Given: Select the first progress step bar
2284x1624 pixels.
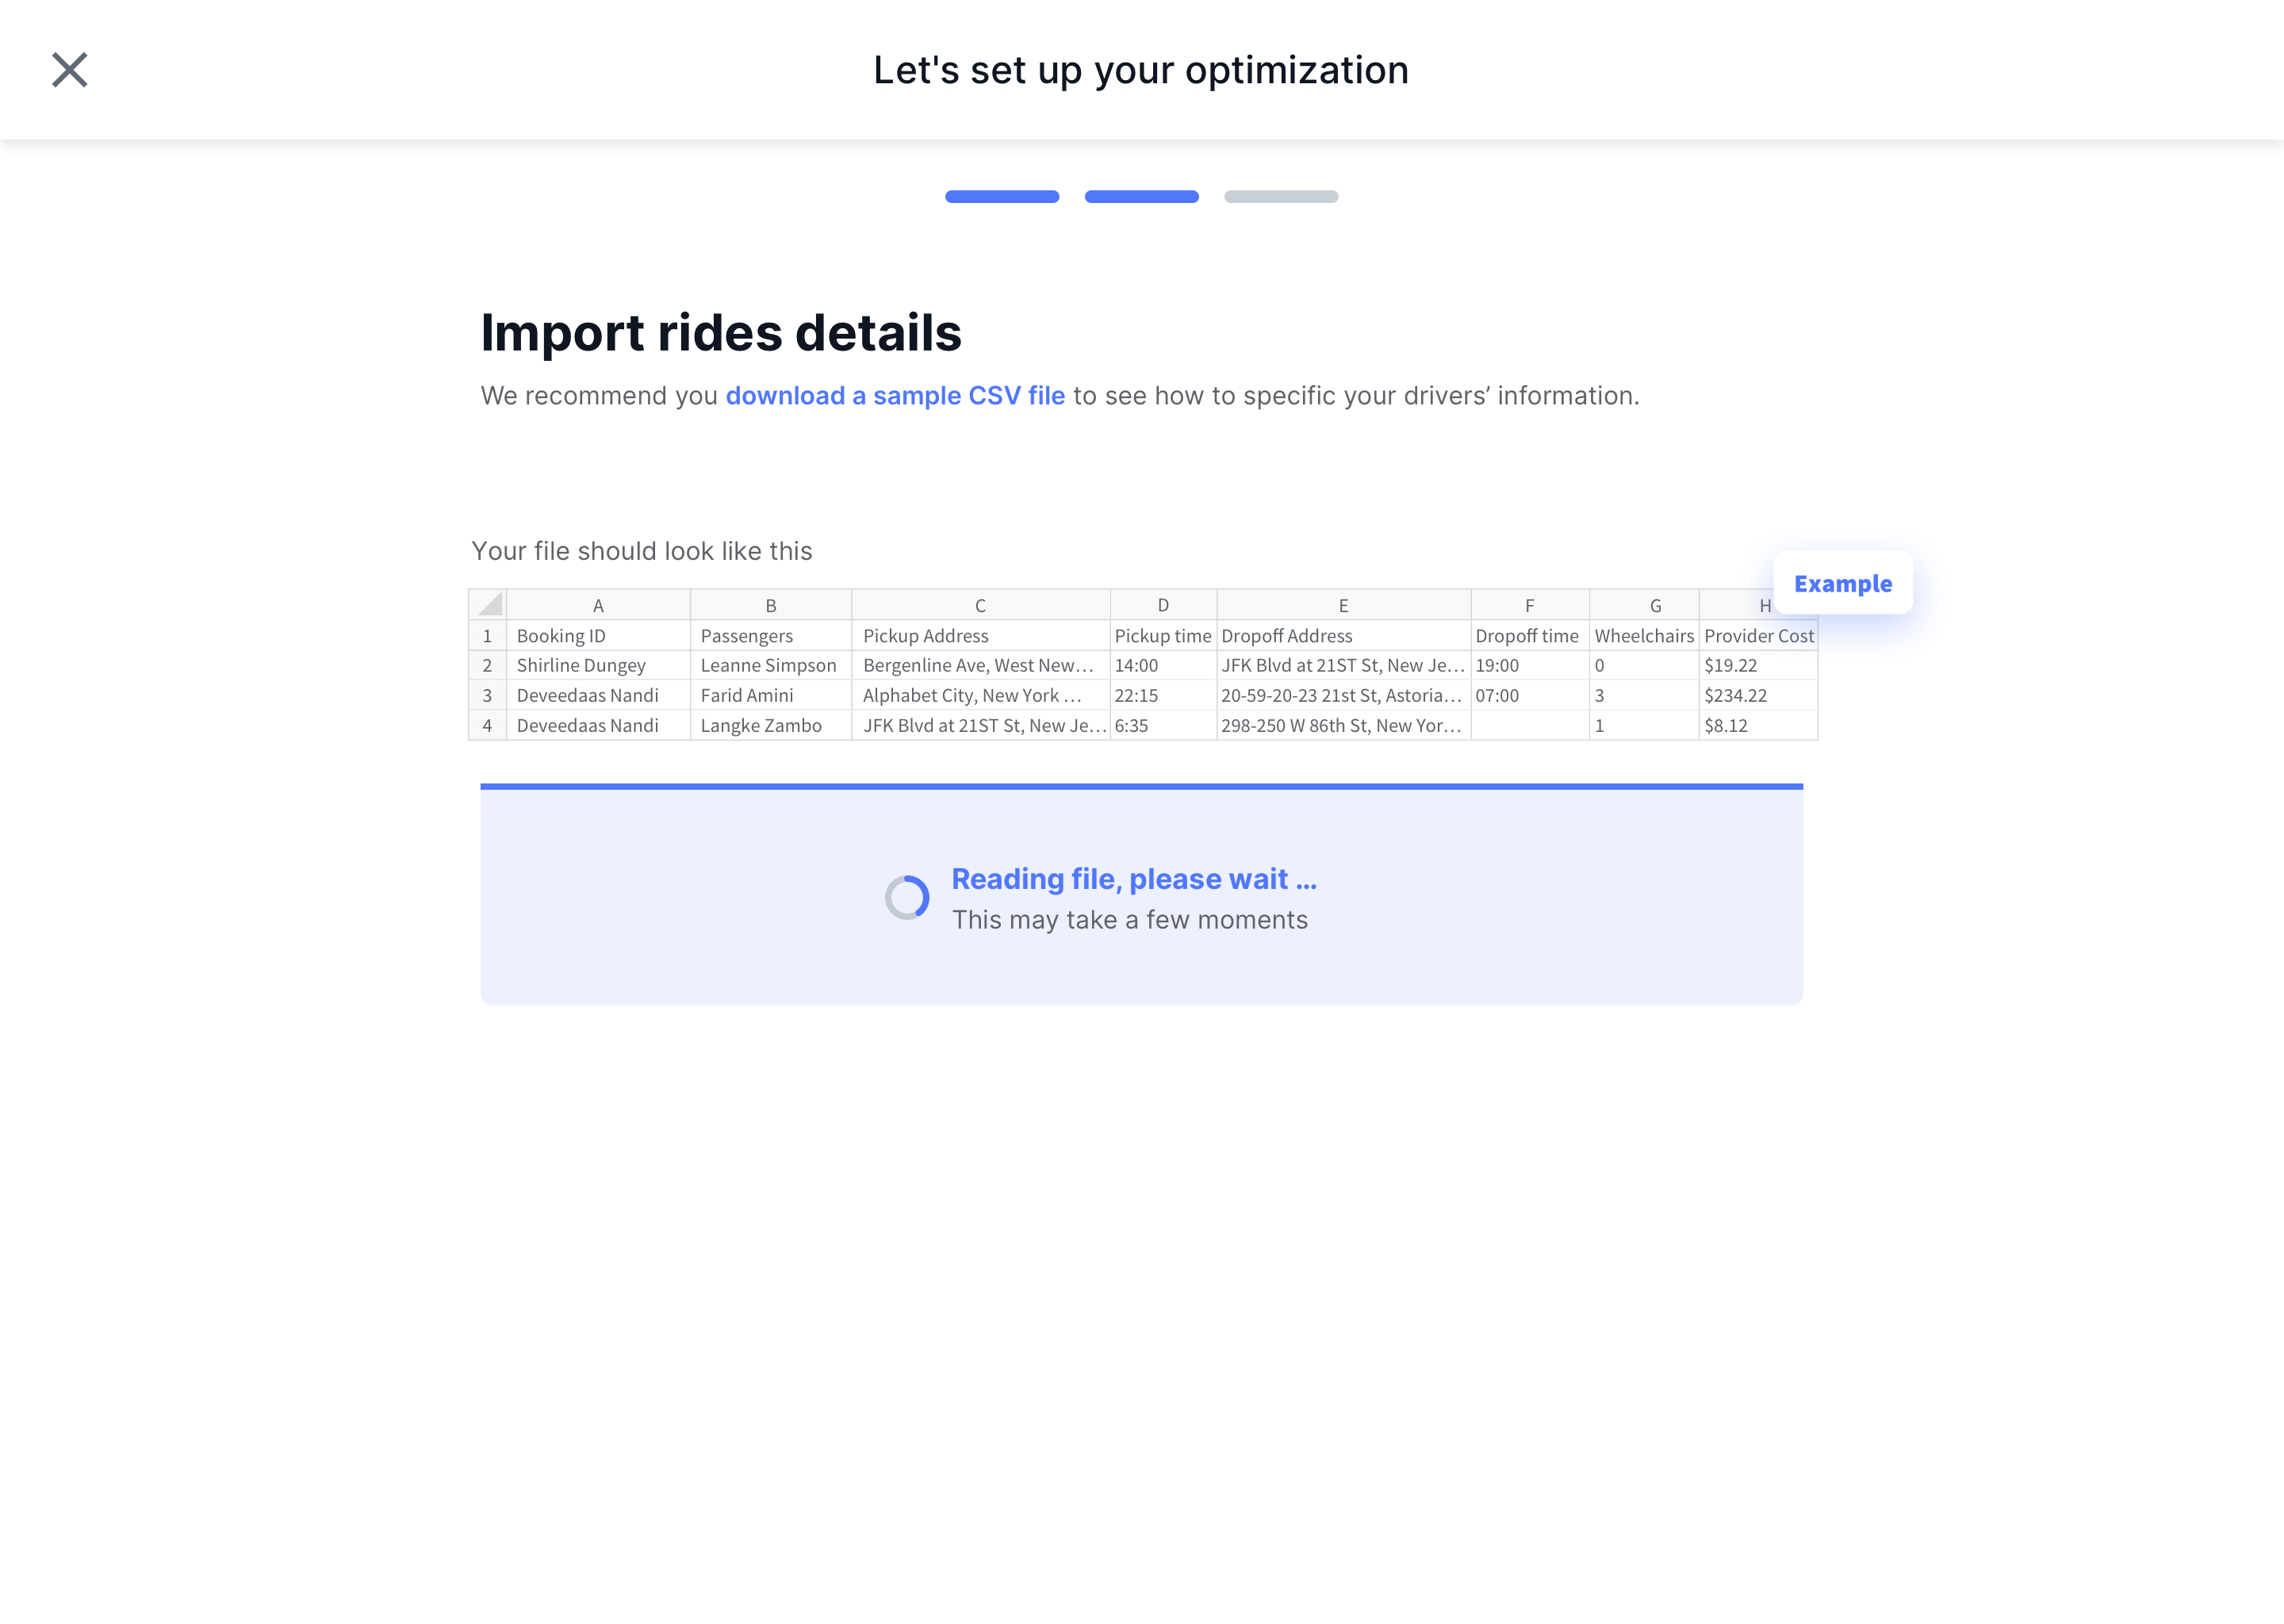Looking at the screenshot, I should (x=1001, y=197).
